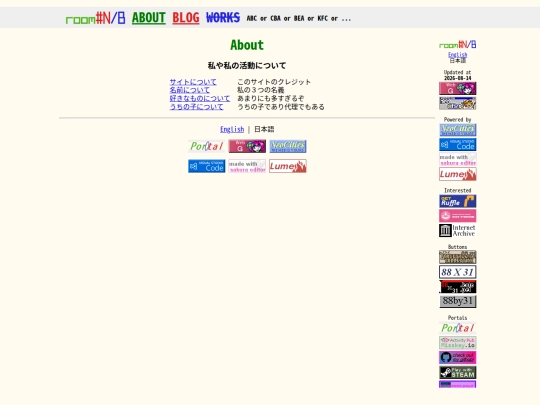This screenshot has height=405, width=540.
Task: Click the sidebar Visual Studio Code badge
Action: pos(458,145)
